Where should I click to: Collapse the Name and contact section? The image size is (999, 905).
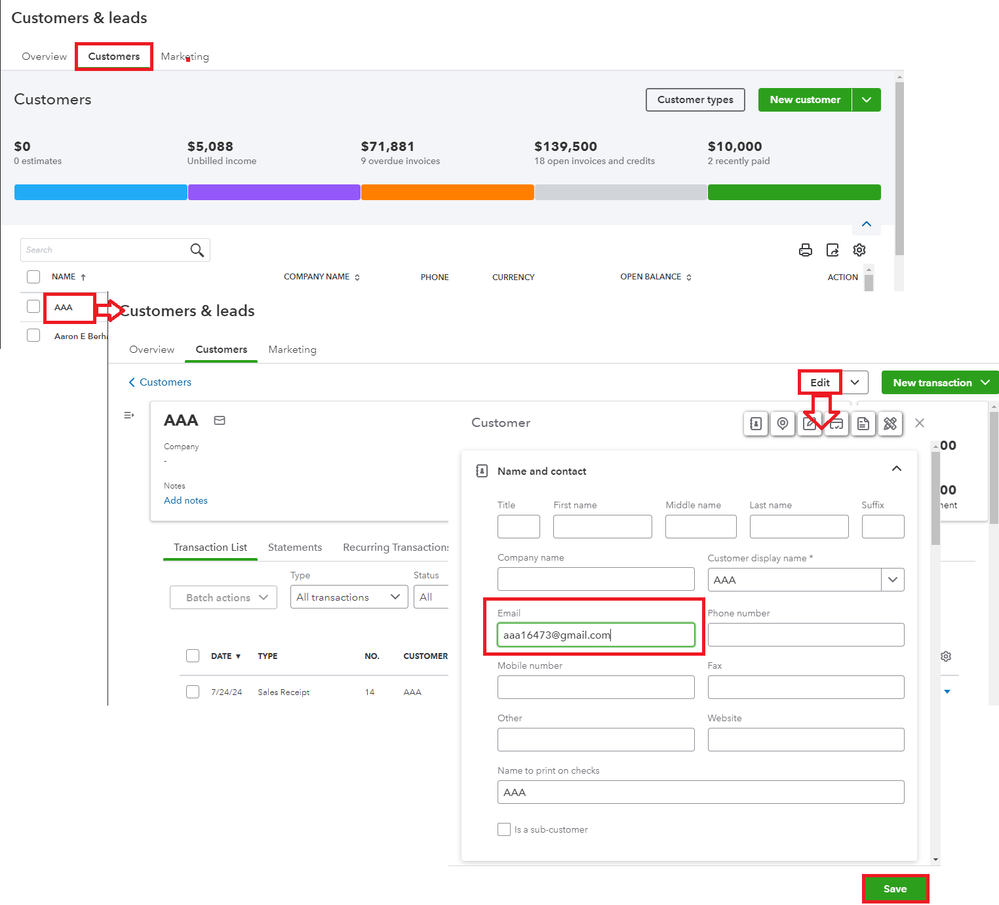tap(896, 469)
